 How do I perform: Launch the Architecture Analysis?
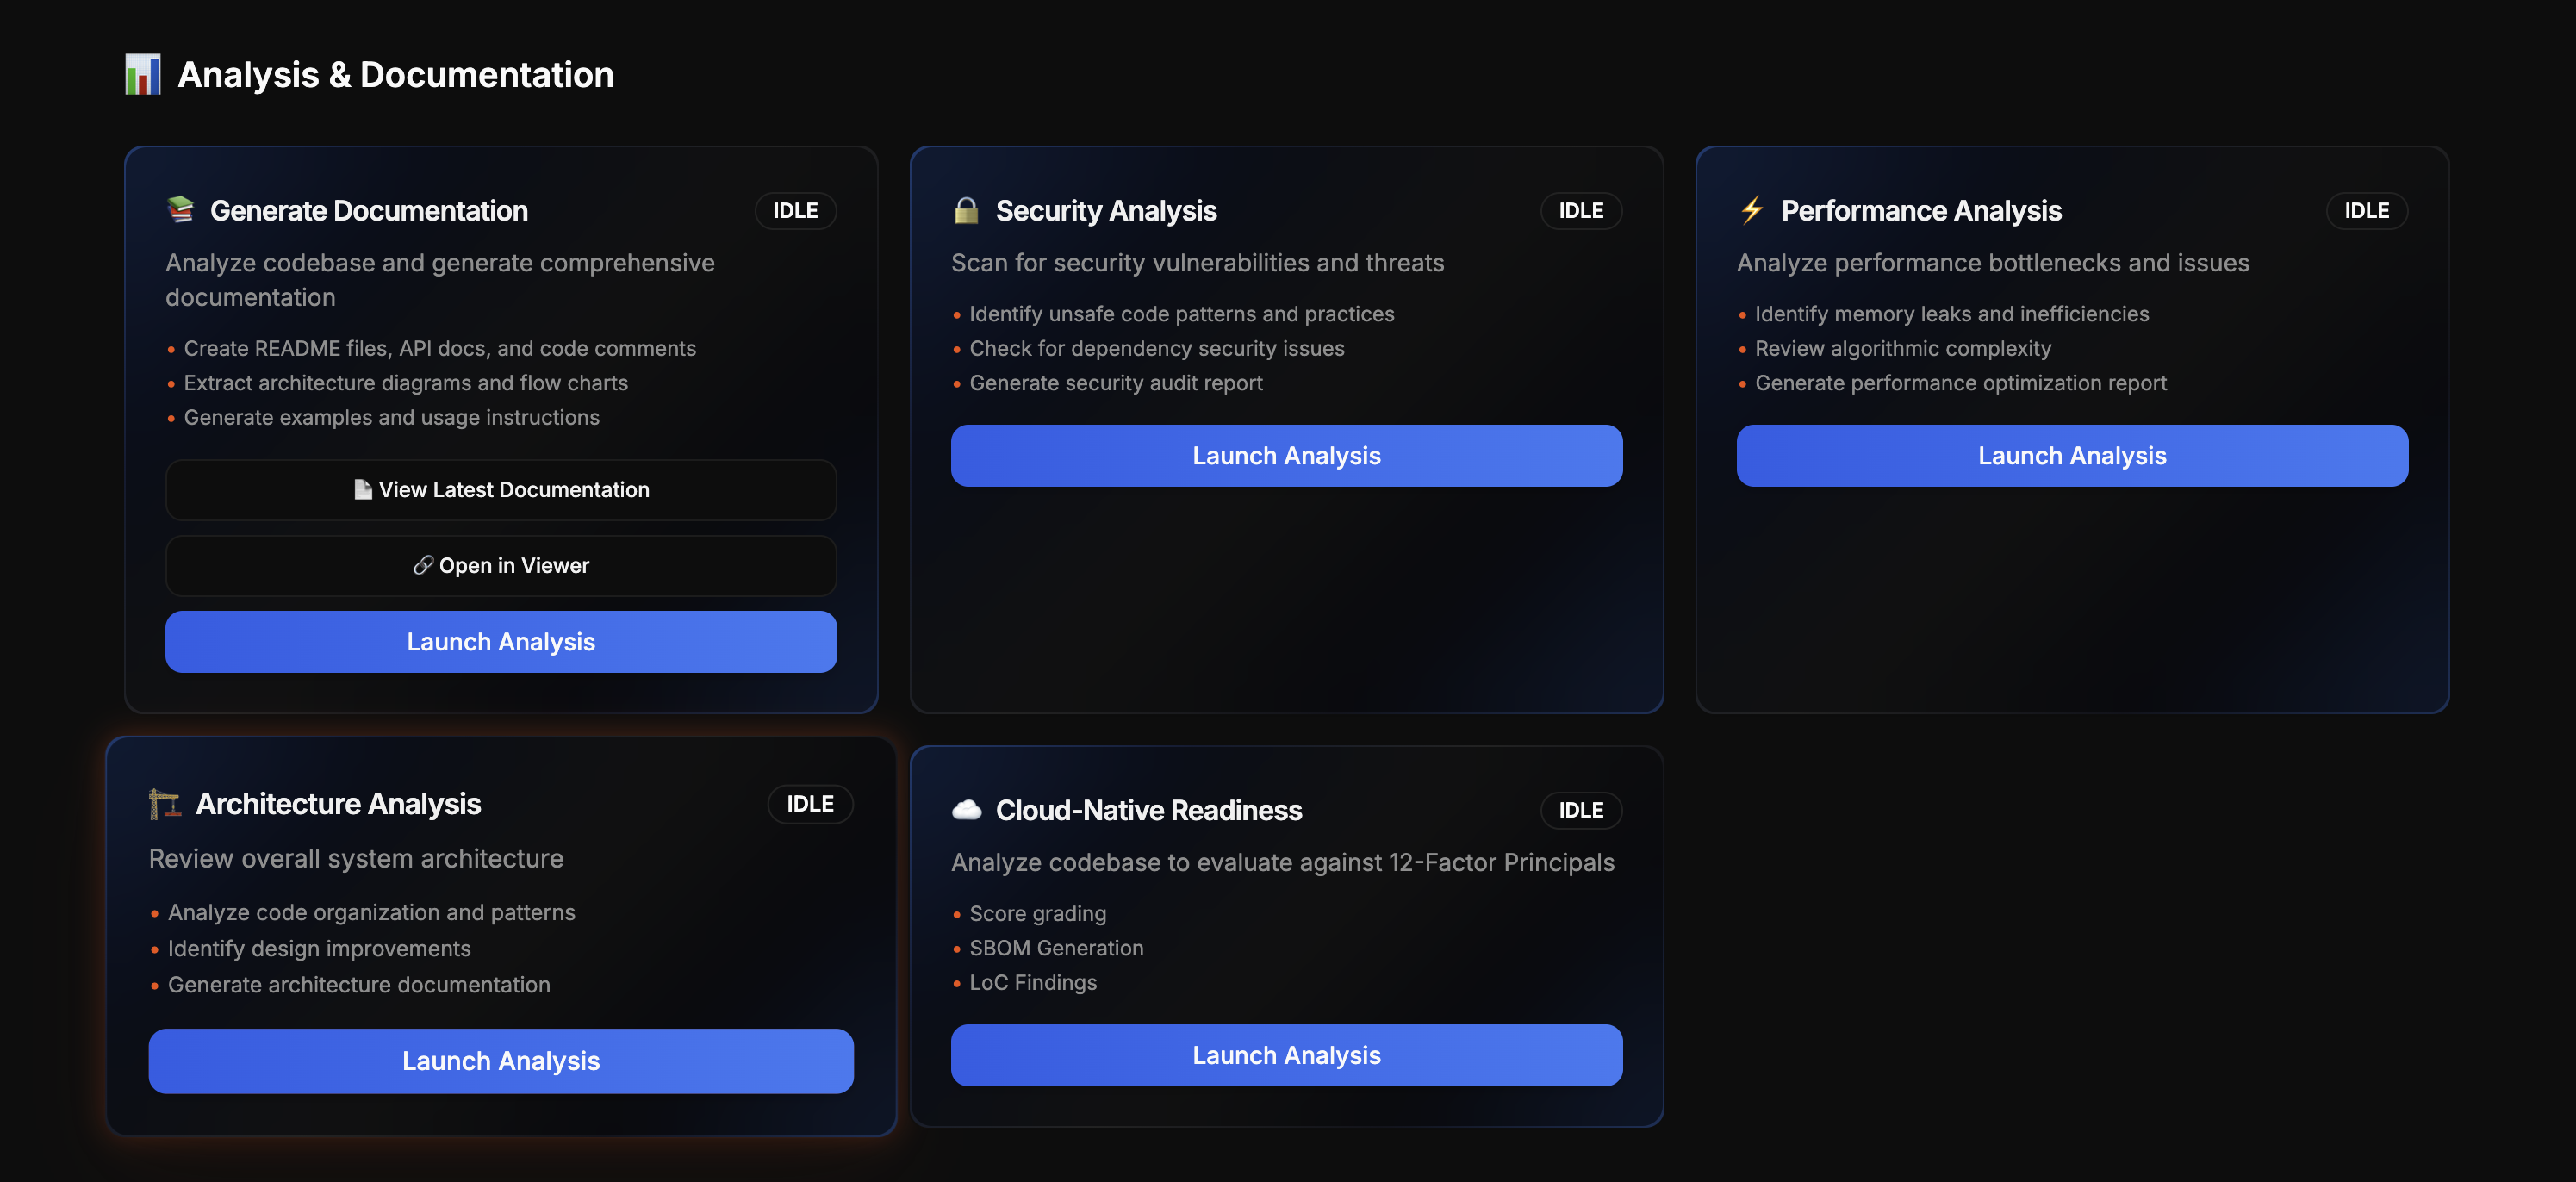(500, 1061)
